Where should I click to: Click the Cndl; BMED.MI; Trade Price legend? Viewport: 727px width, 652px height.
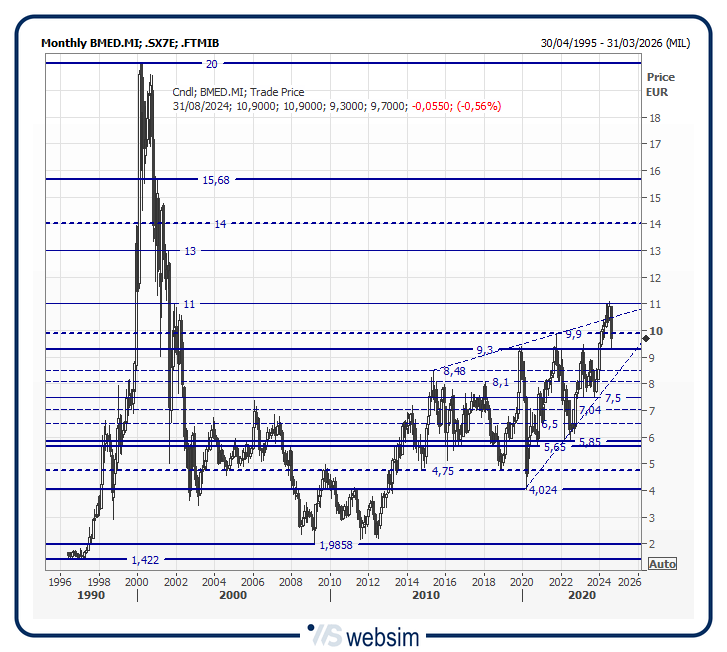pos(238,92)
